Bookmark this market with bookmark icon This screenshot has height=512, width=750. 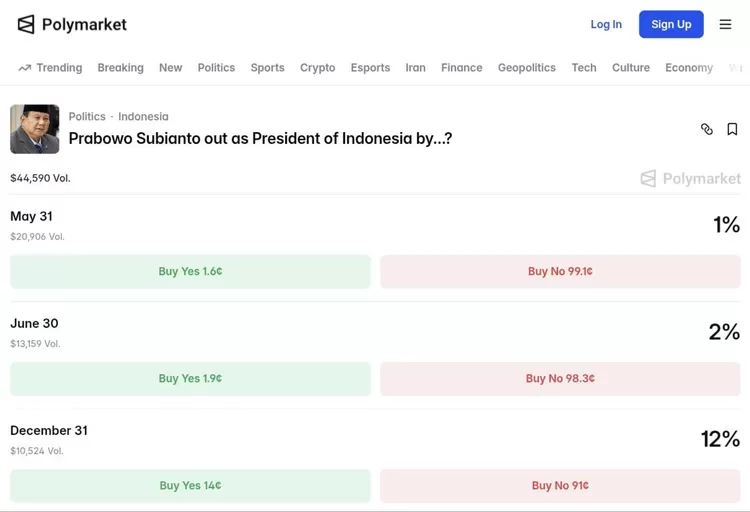[x=732, y=129]
